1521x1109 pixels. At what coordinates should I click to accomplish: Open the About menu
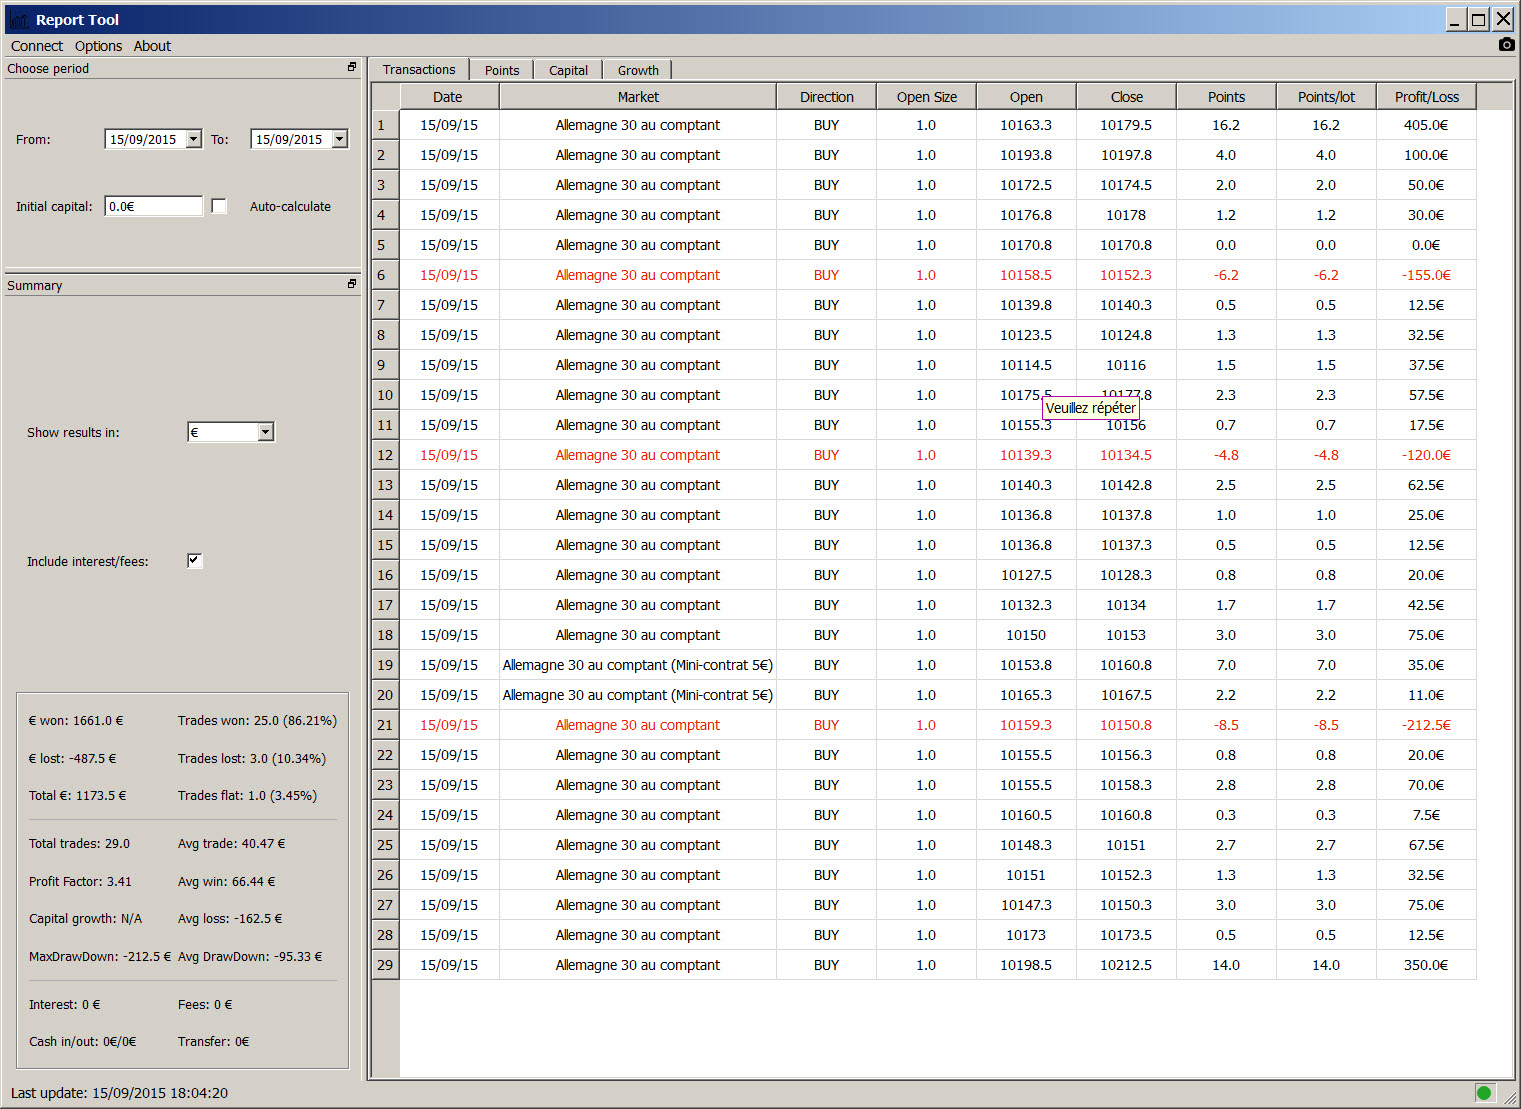point(152,46)
